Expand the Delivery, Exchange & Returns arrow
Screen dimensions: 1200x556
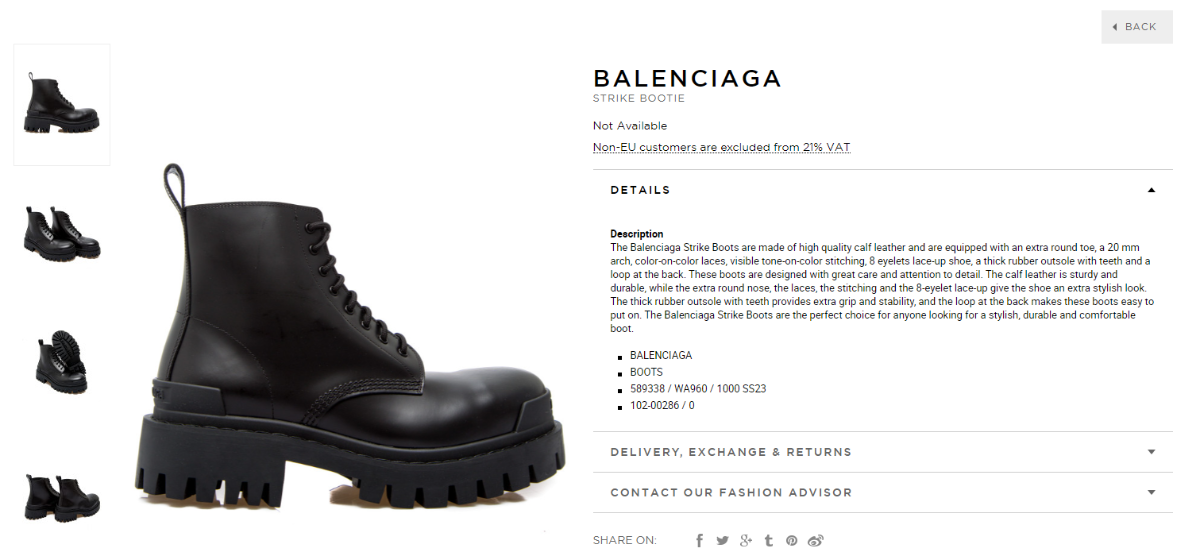coord(1152,452)
